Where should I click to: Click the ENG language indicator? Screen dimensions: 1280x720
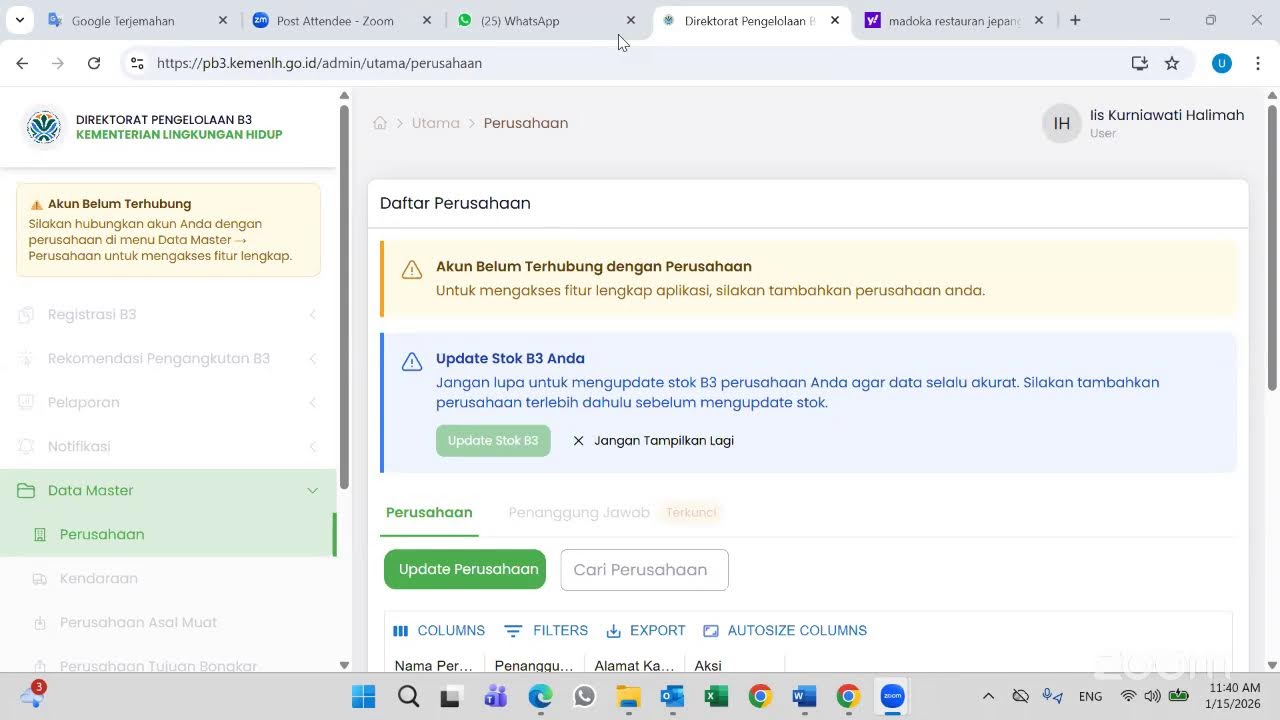pyautogui.click(x=1091, y=696)
